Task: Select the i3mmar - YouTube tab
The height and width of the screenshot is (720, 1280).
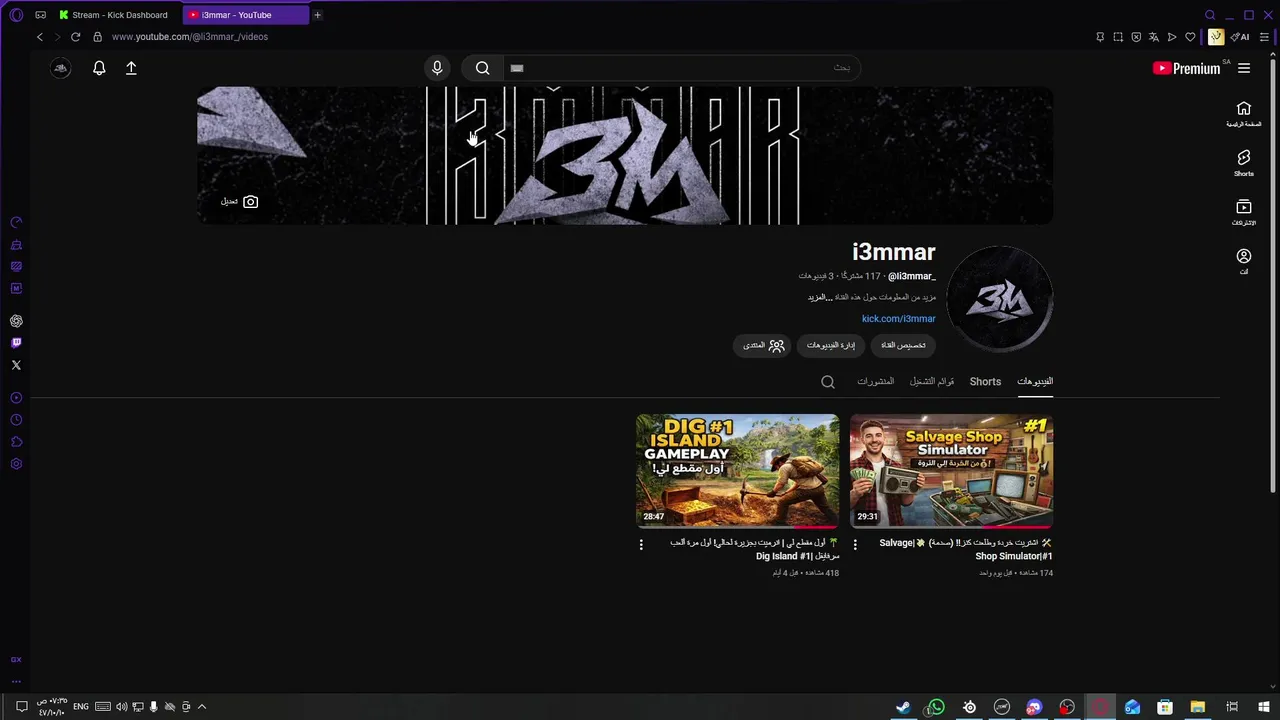Action: tap(246, 15)
